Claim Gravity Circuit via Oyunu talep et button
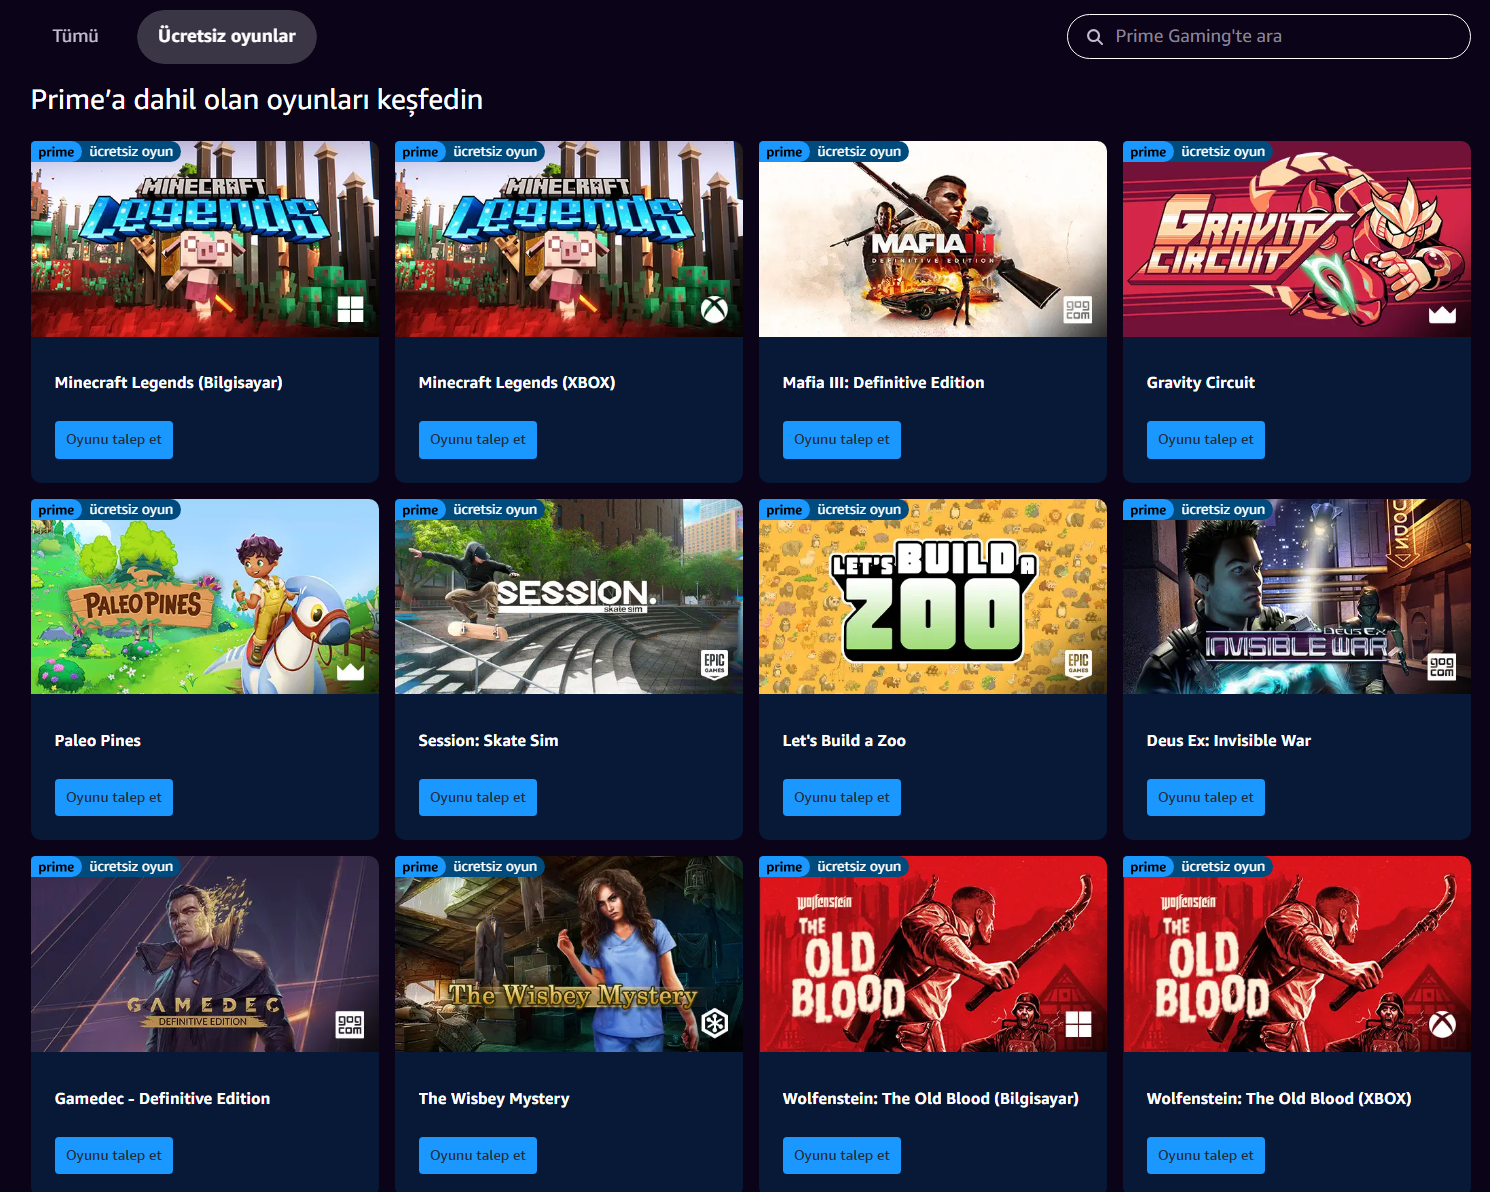The width and height of the screenshot is (1490, 1192). 1205,440
